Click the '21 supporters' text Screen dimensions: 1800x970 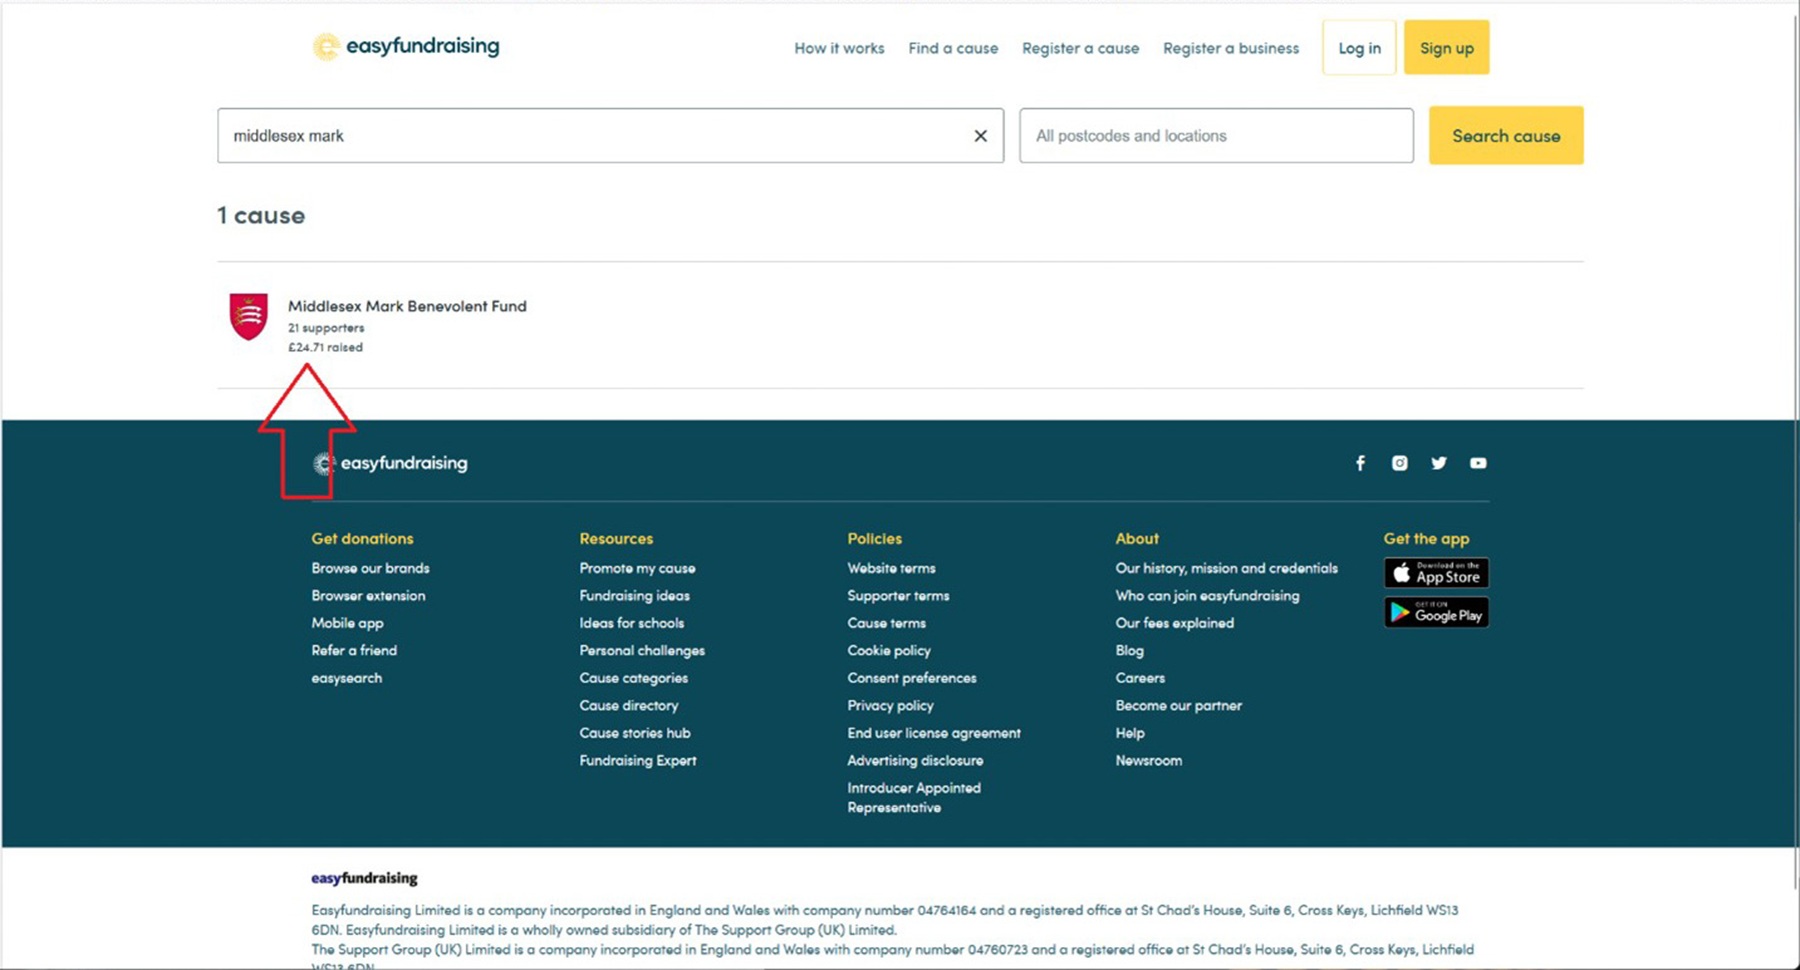[x=326, y=328]
